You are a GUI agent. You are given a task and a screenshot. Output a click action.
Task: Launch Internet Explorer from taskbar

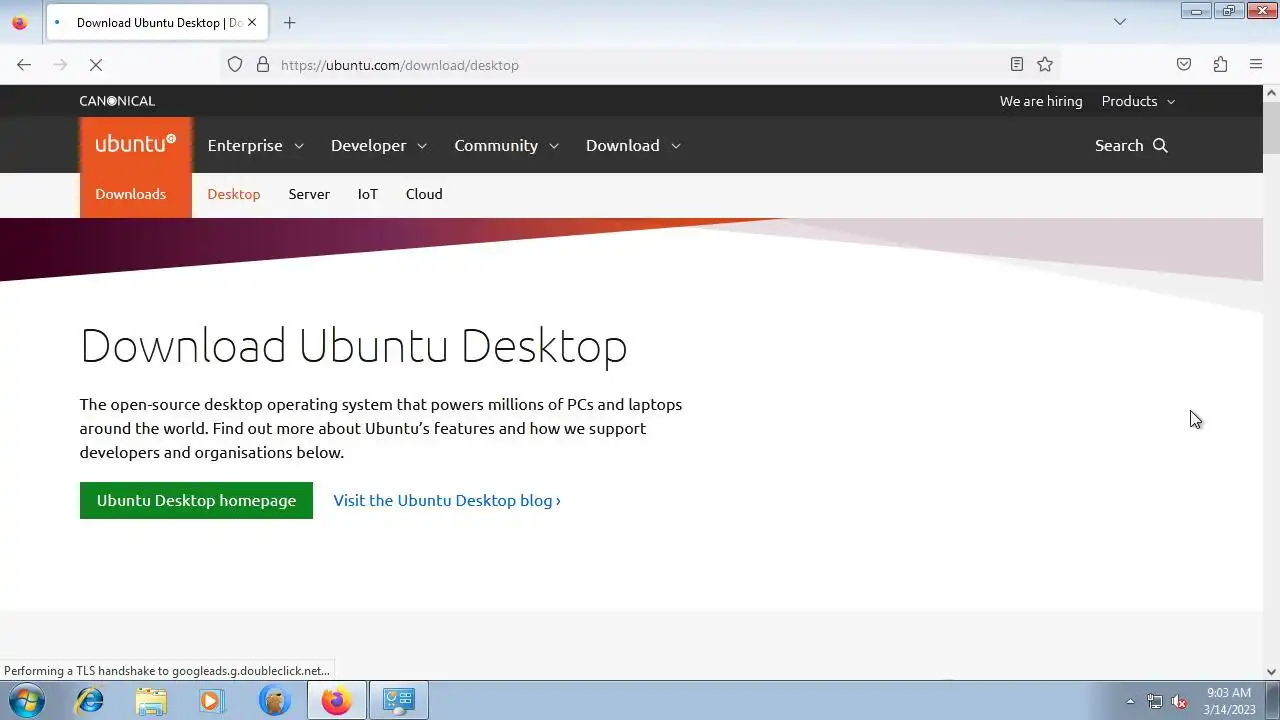[90, 701]
